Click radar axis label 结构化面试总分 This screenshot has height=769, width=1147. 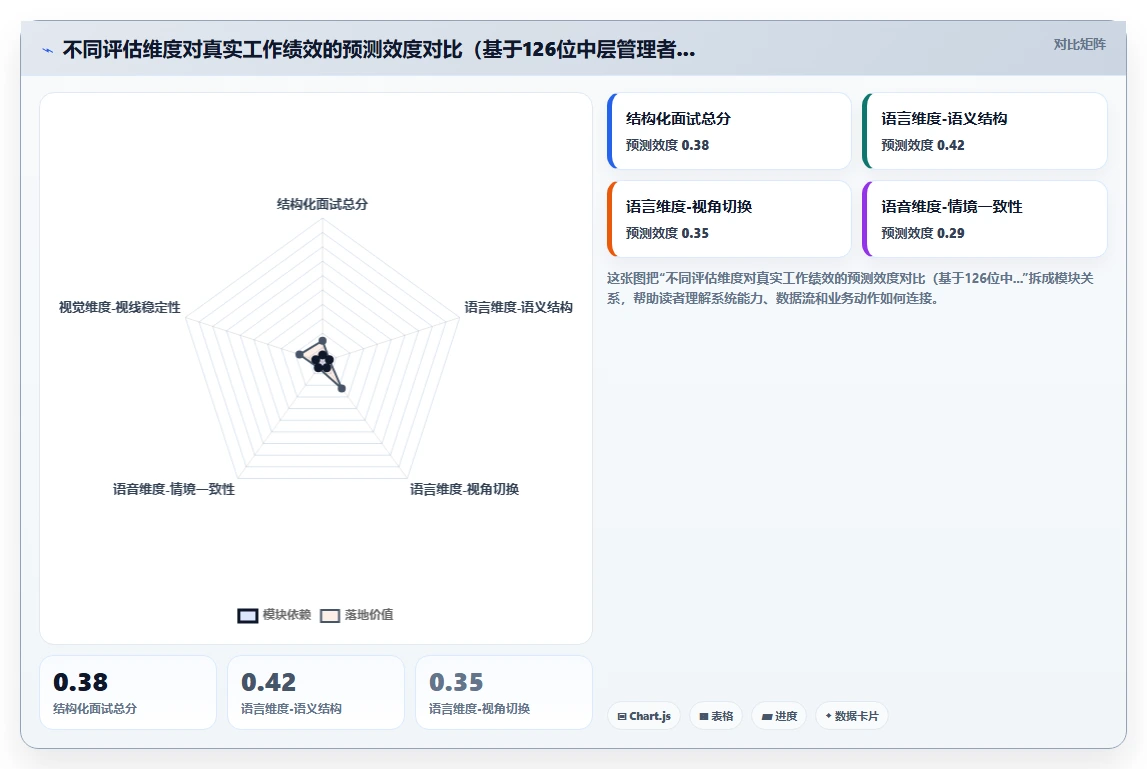322,204
